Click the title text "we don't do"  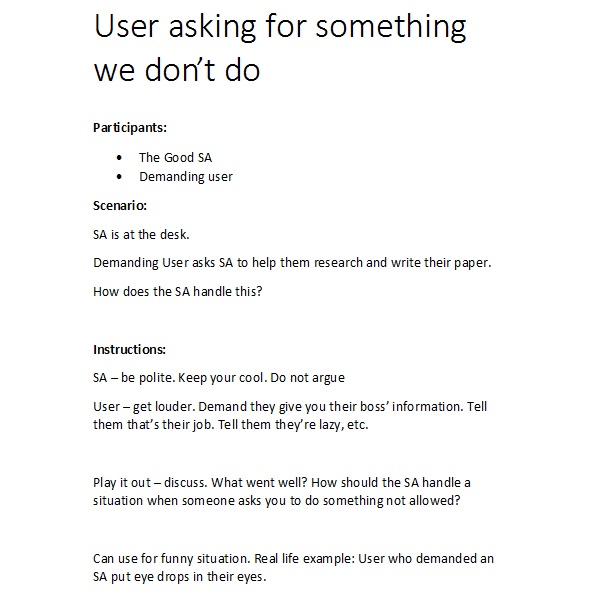176,71
